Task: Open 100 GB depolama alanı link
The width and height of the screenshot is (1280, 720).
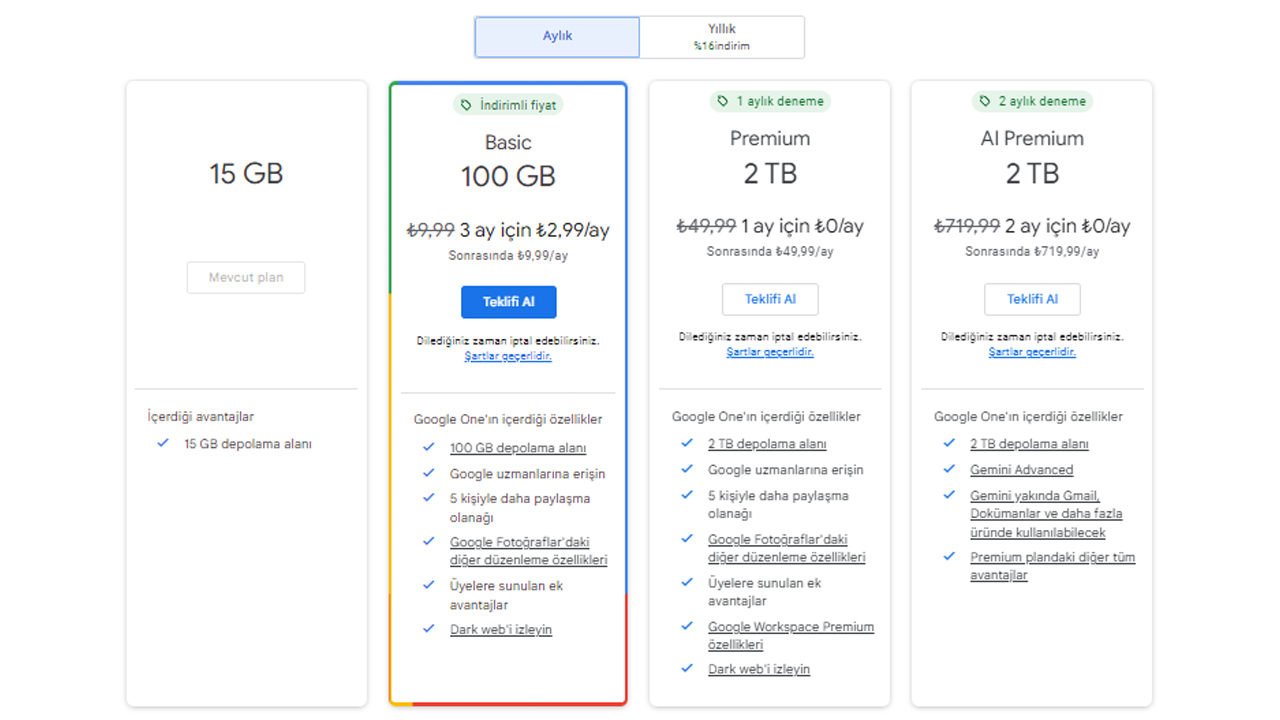Action: [518, 448]
